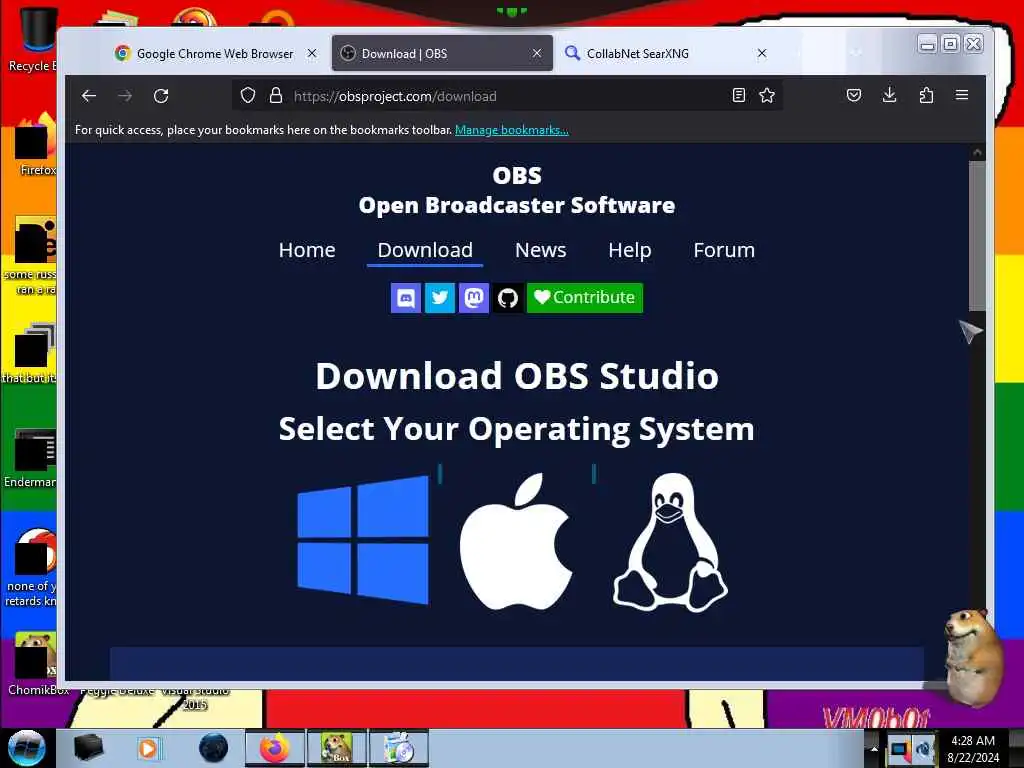The image size is (1024, 768).
Task: Click the forward navigation arrow
Action: point(125,96)
